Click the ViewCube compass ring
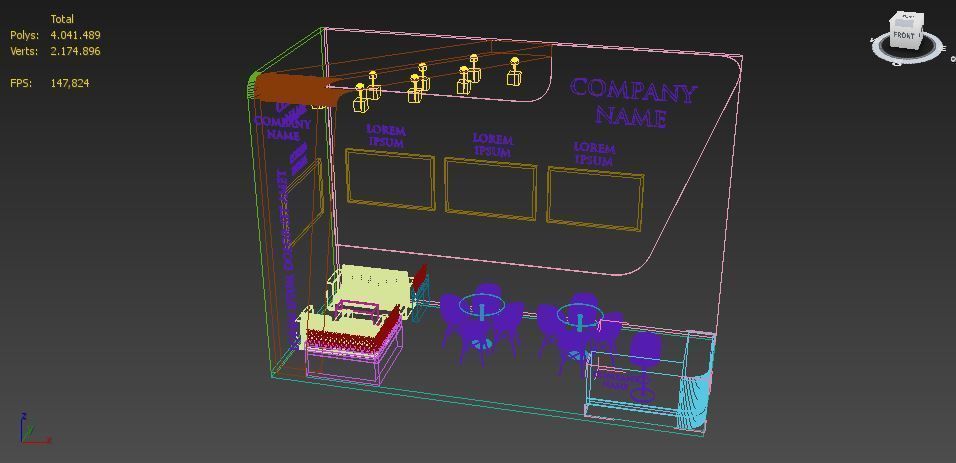The image size is (956, 463). click(908, 49)
